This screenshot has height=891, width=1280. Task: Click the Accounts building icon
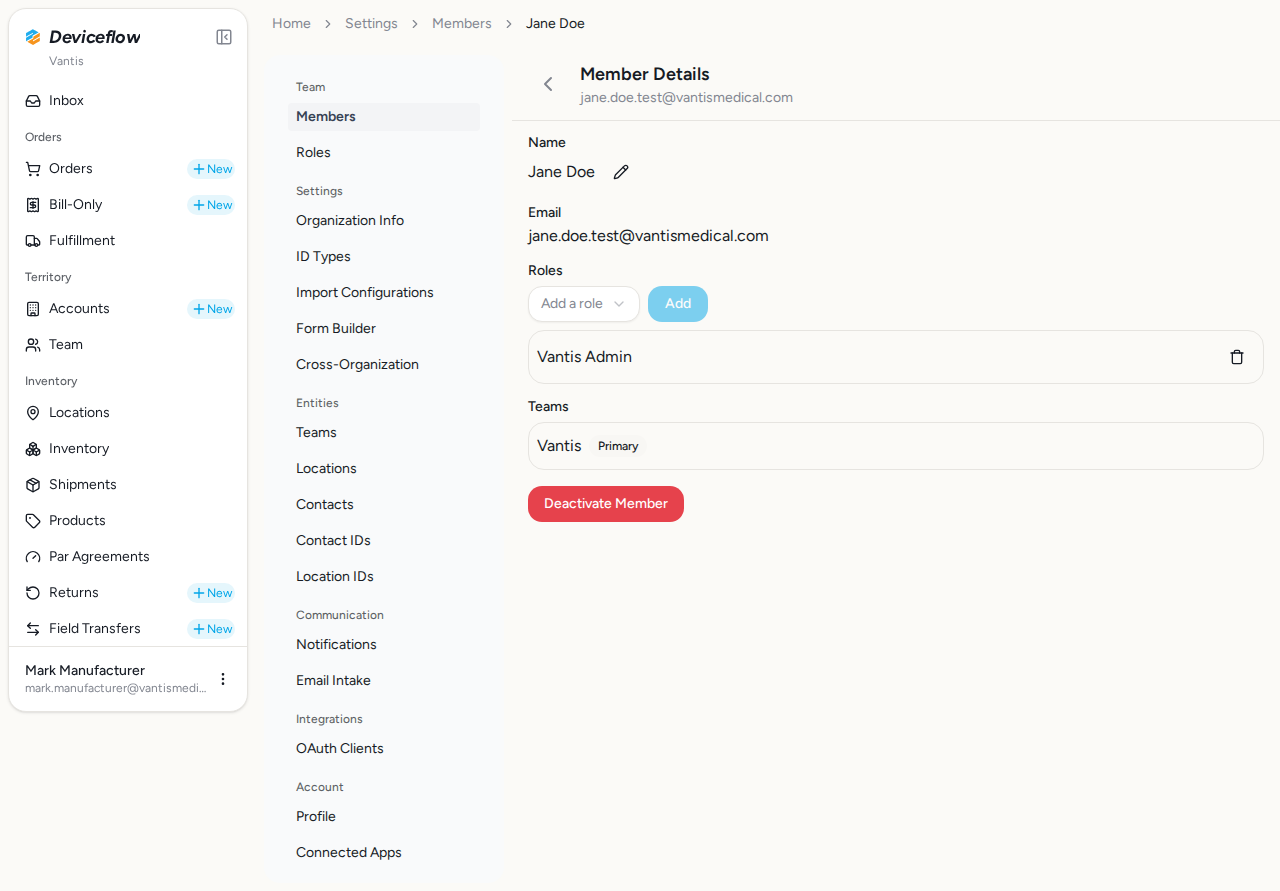point(33,309)
